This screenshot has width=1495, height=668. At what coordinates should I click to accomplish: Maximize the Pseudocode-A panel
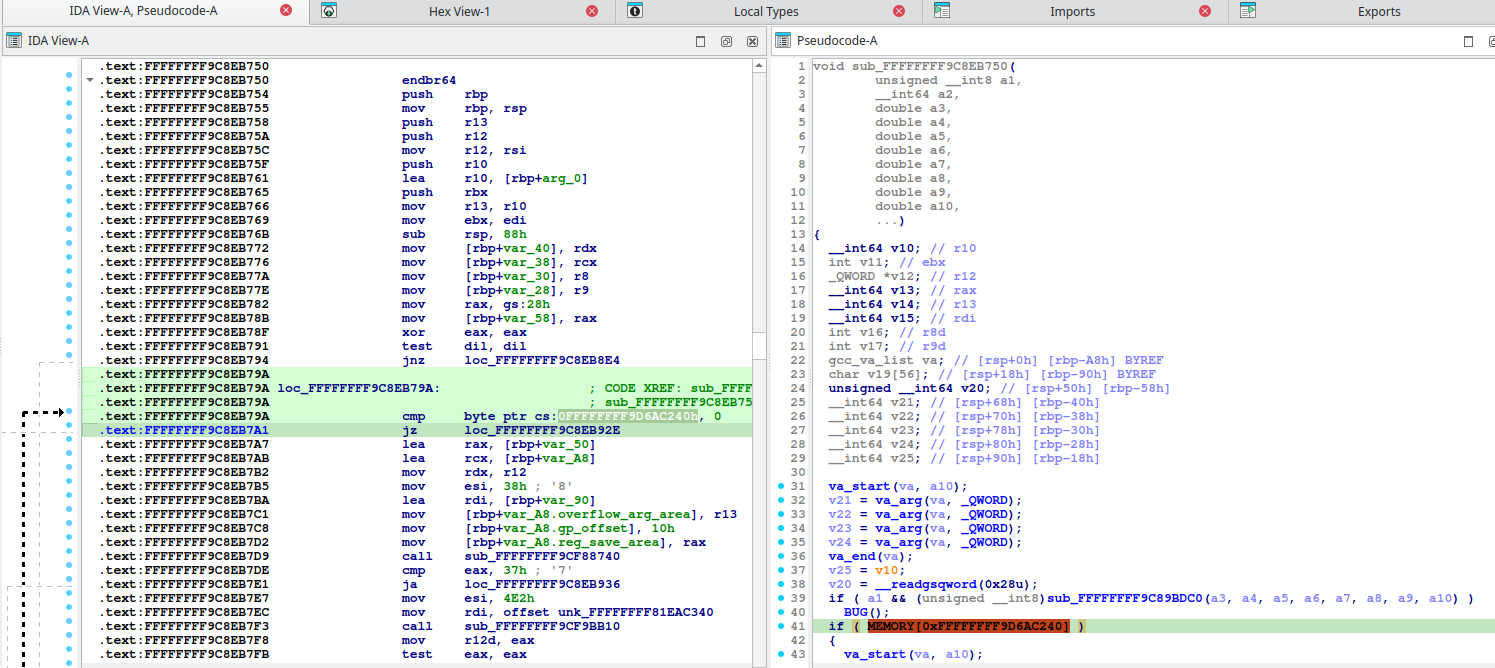(x=1466, y=42)
